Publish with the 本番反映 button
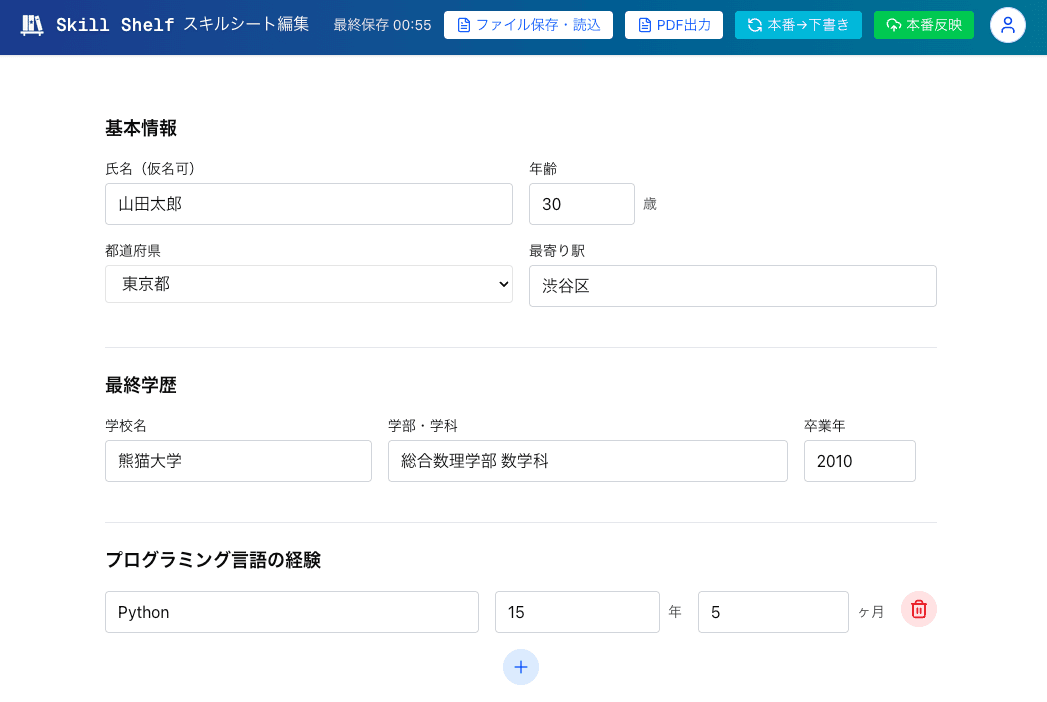 coord(923,25)
